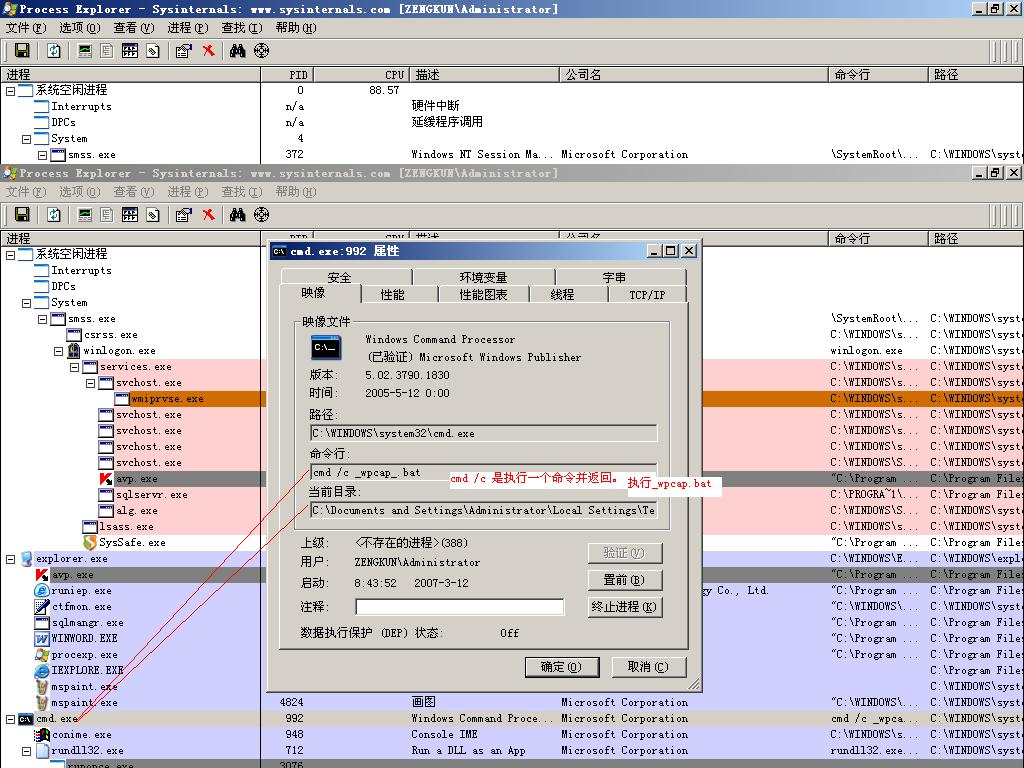Image resolution: width=1024 pixels, height=768 pixels.
Task: Click the Save icon in the topmost toolbar
Action: tap(22, 51)
